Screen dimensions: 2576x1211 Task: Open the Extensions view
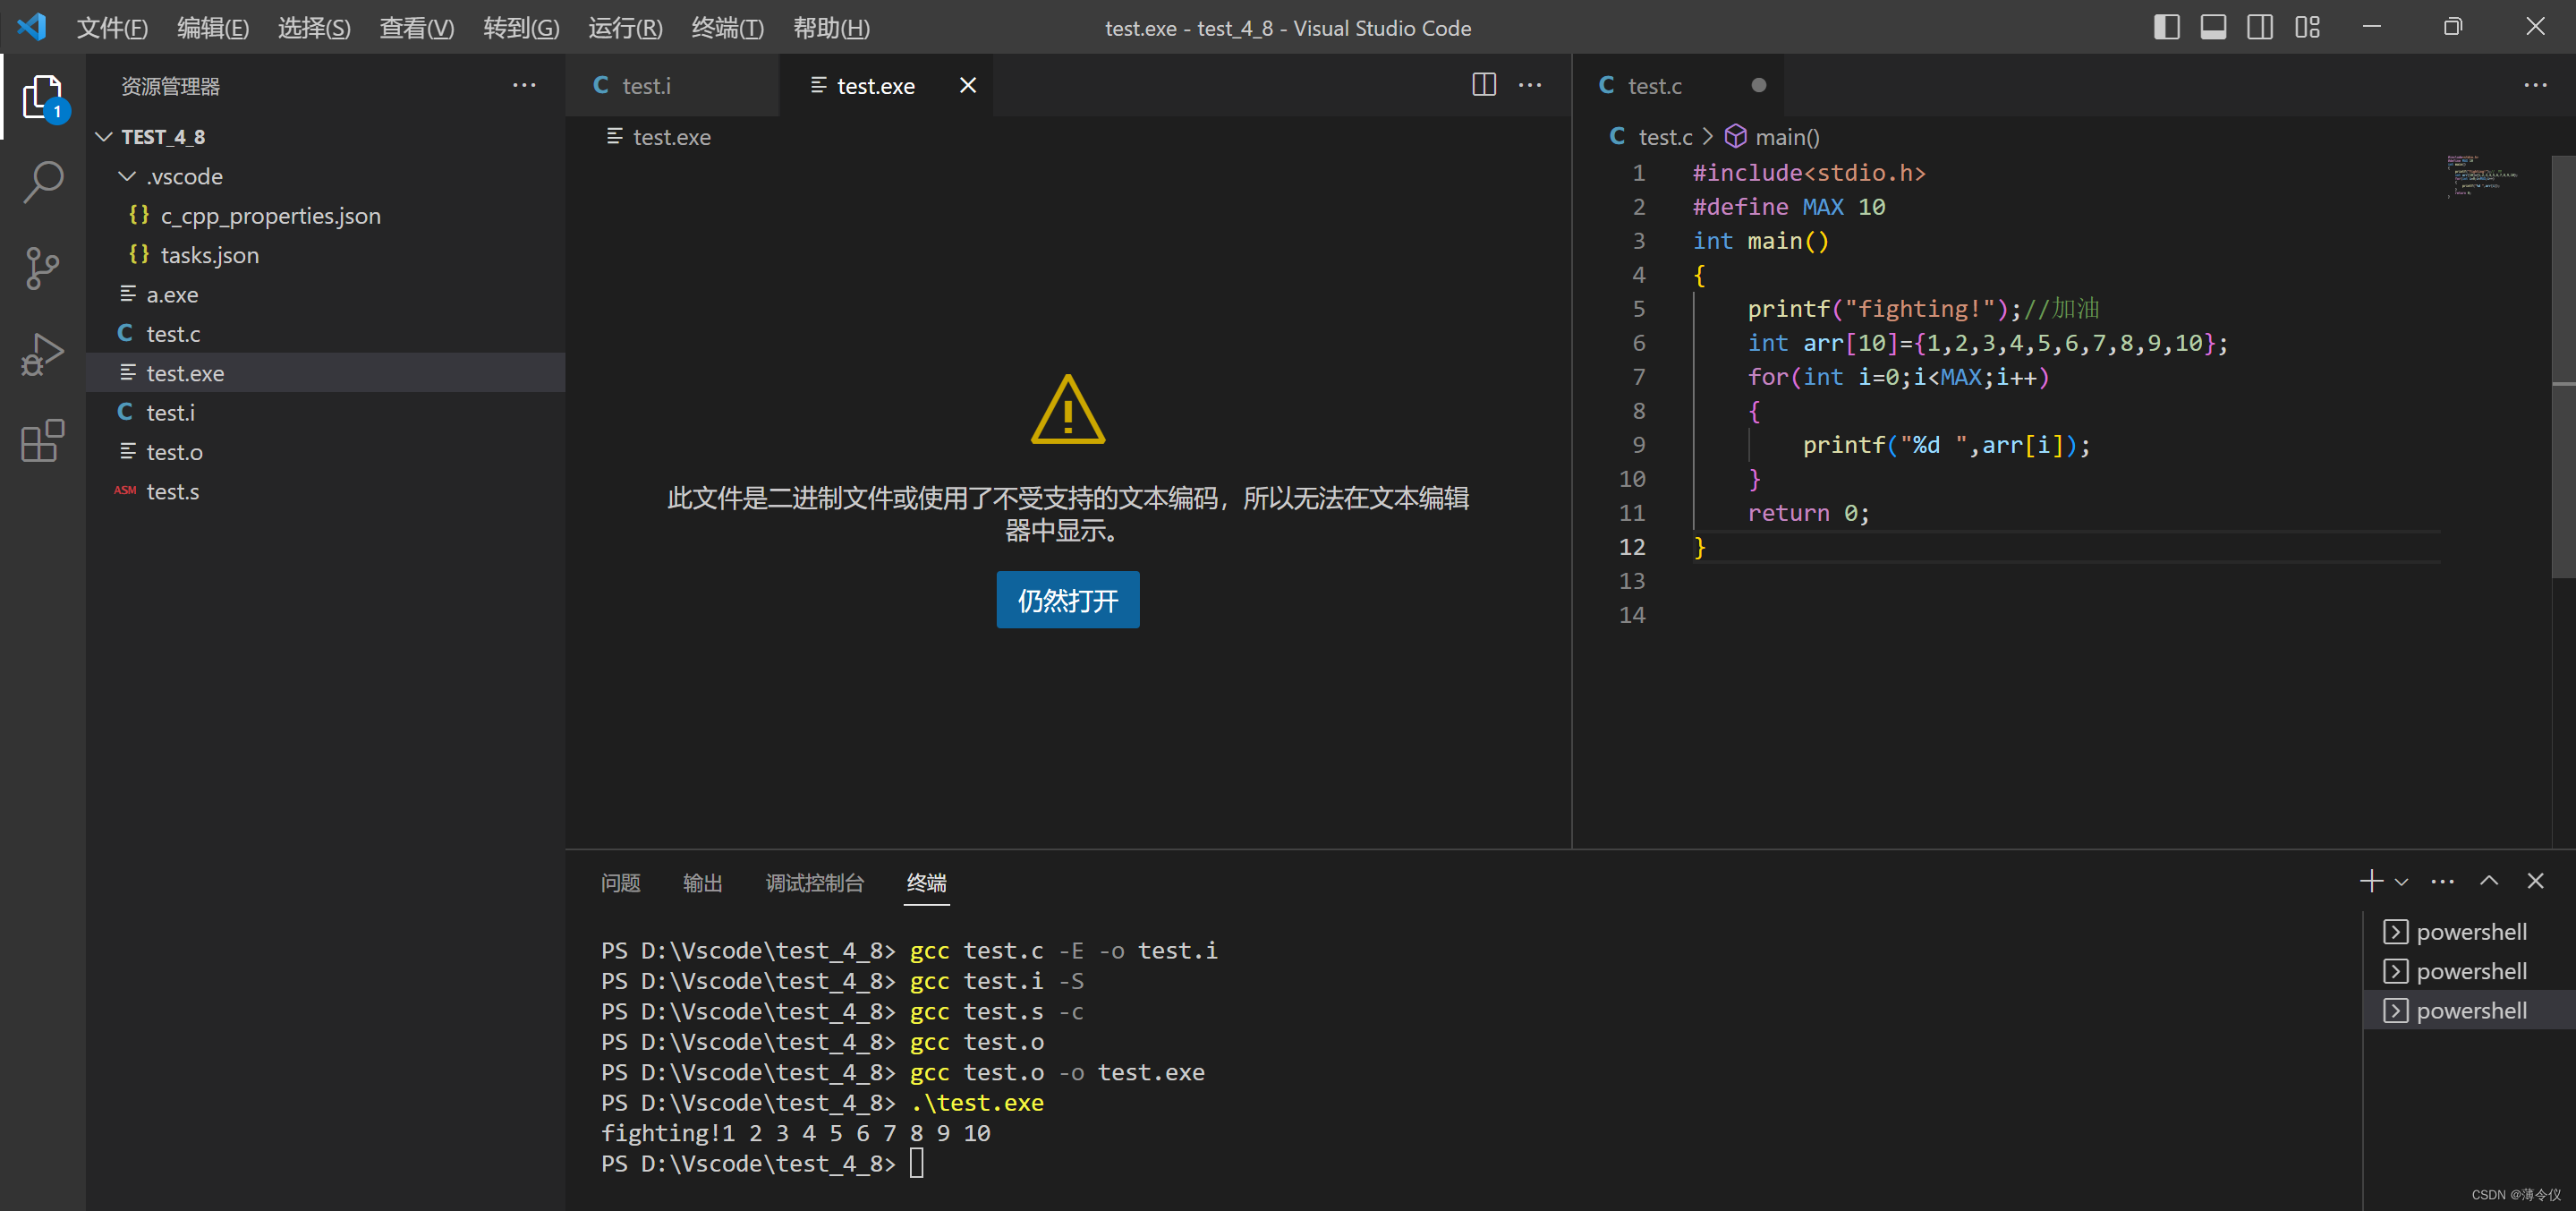pyautogui.click(x=43, y=440)
